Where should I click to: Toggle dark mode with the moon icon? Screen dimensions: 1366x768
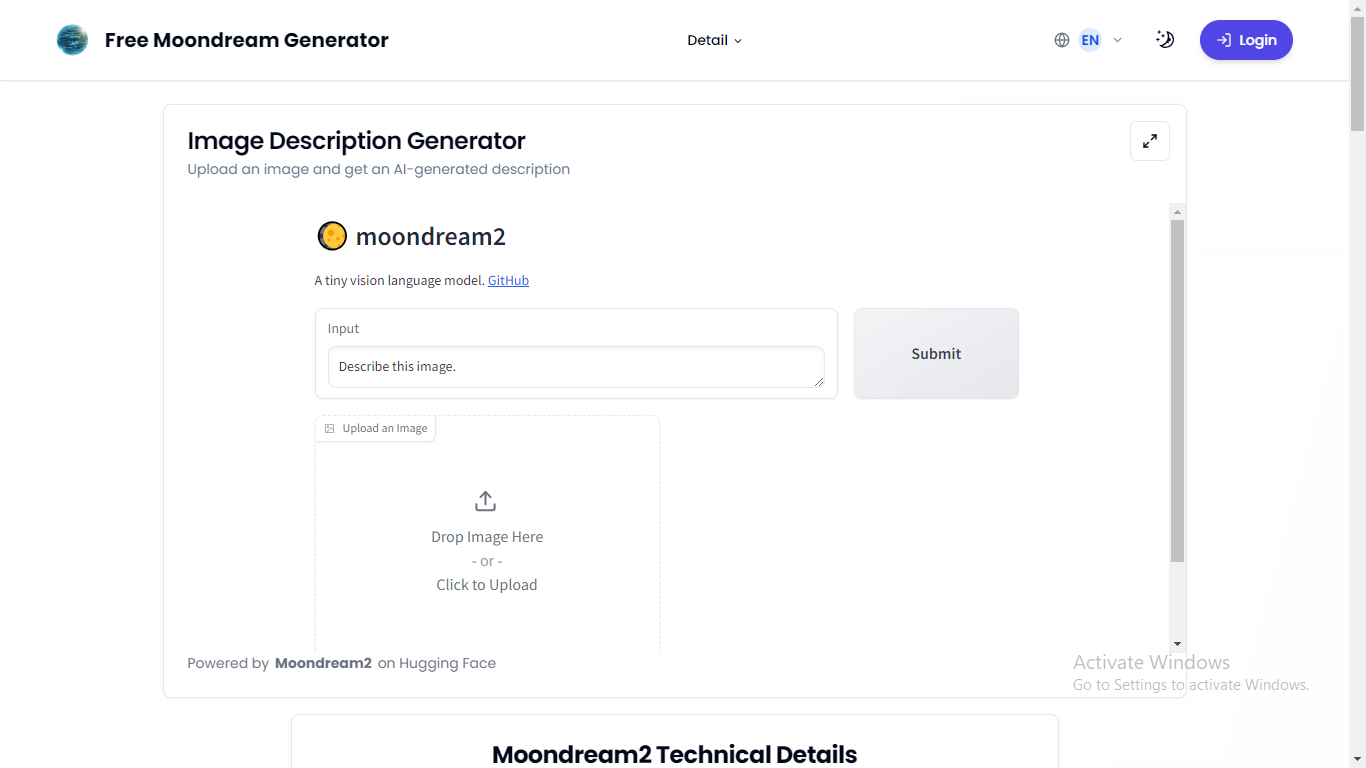pos(1164,39)
